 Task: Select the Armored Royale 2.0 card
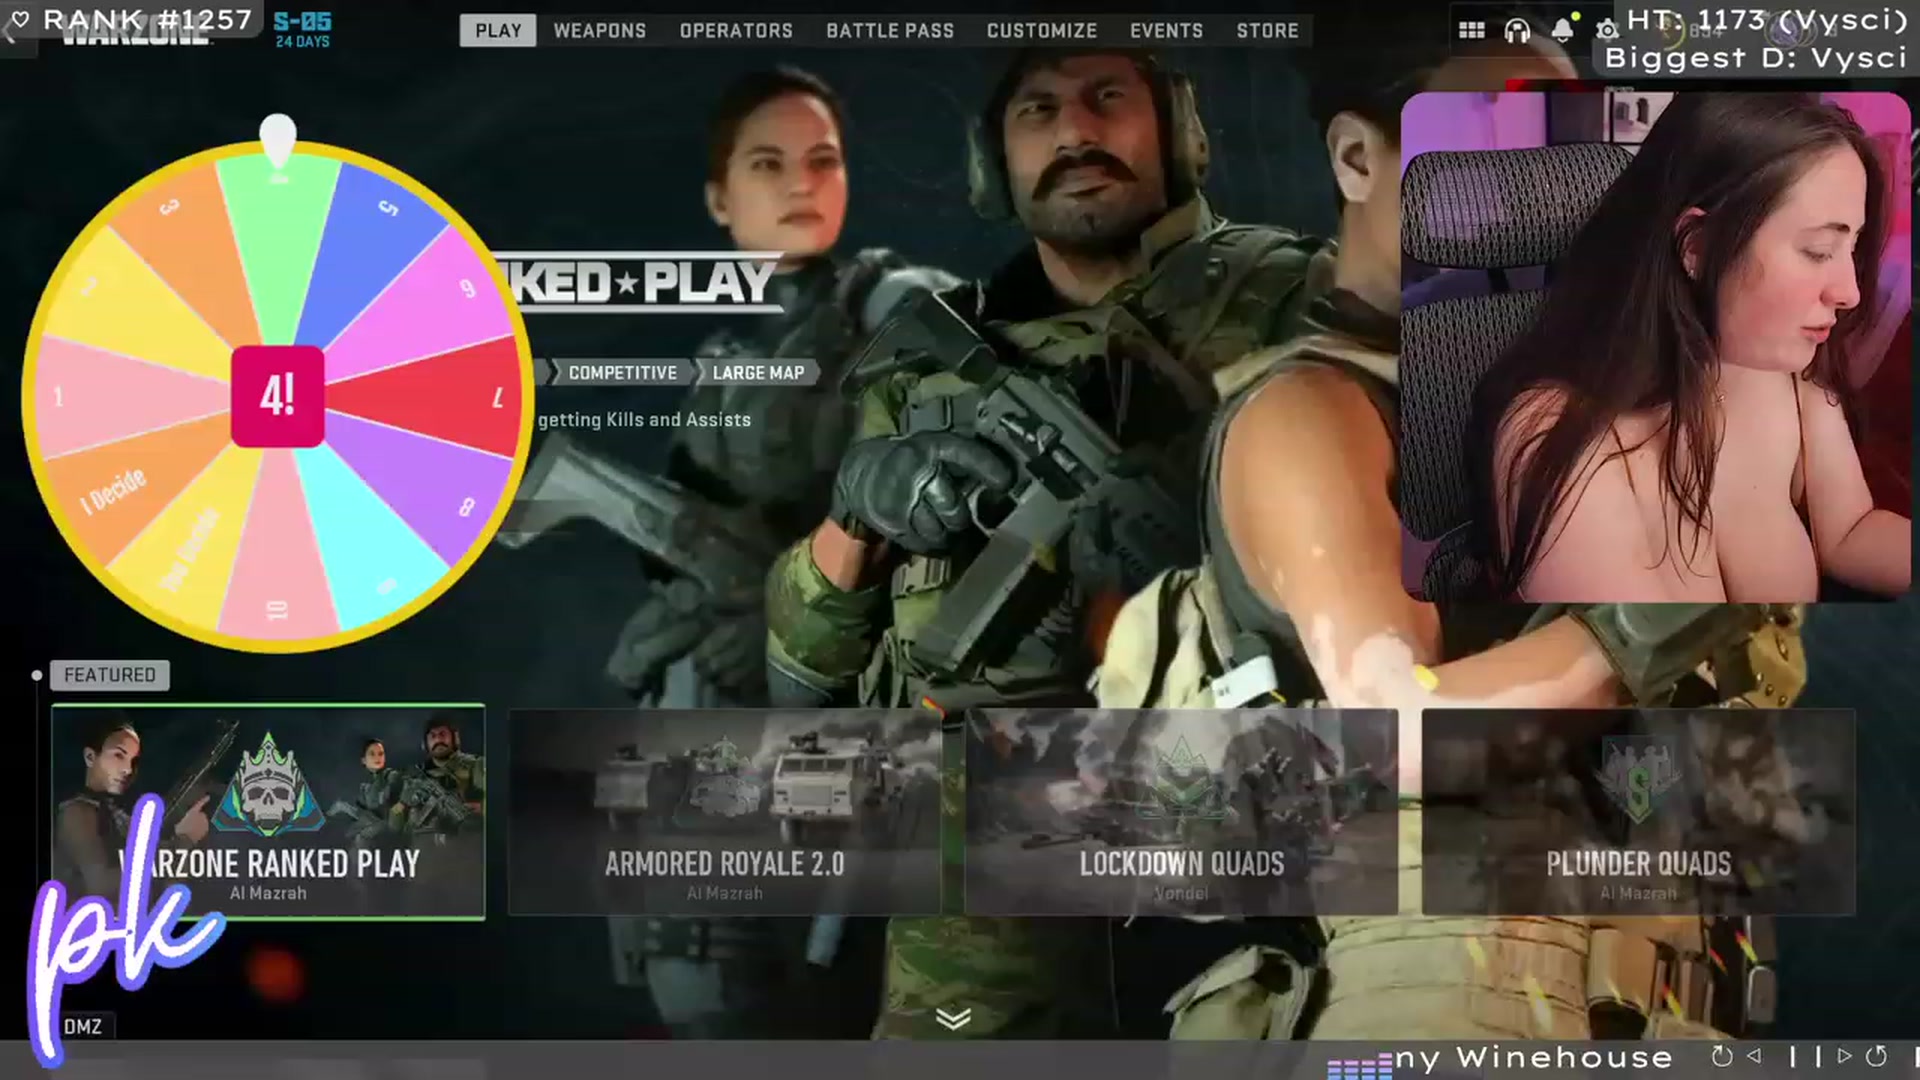point(725,812)
